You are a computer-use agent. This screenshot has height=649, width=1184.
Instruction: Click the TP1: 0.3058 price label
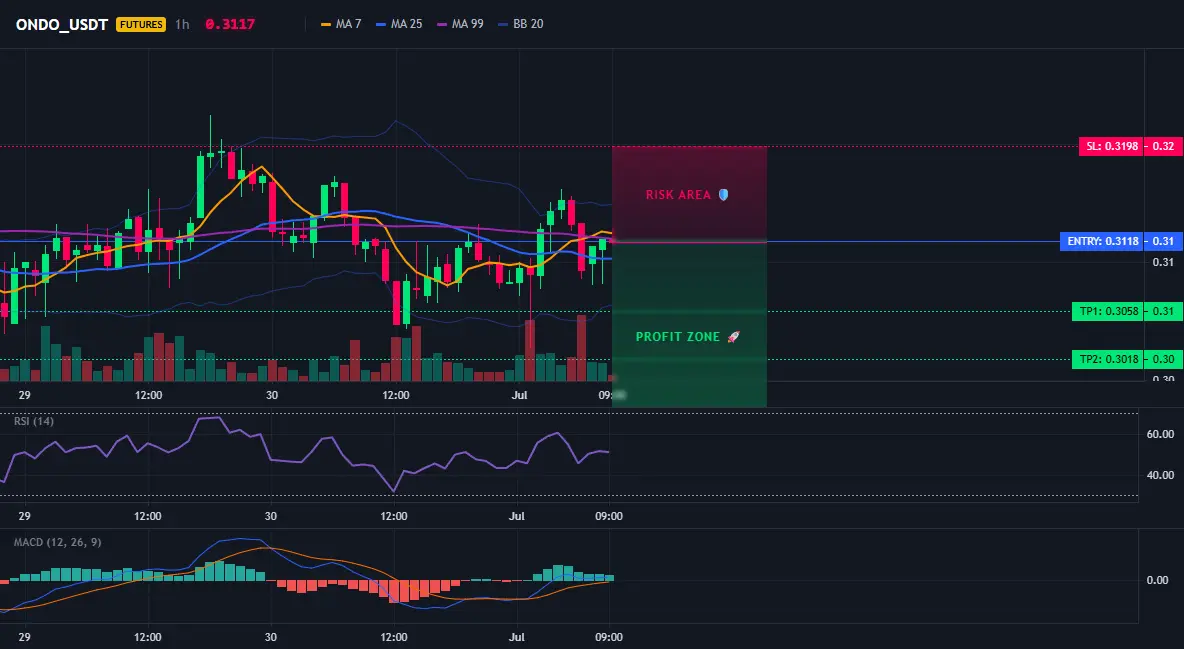click(x=1108, y=311)
